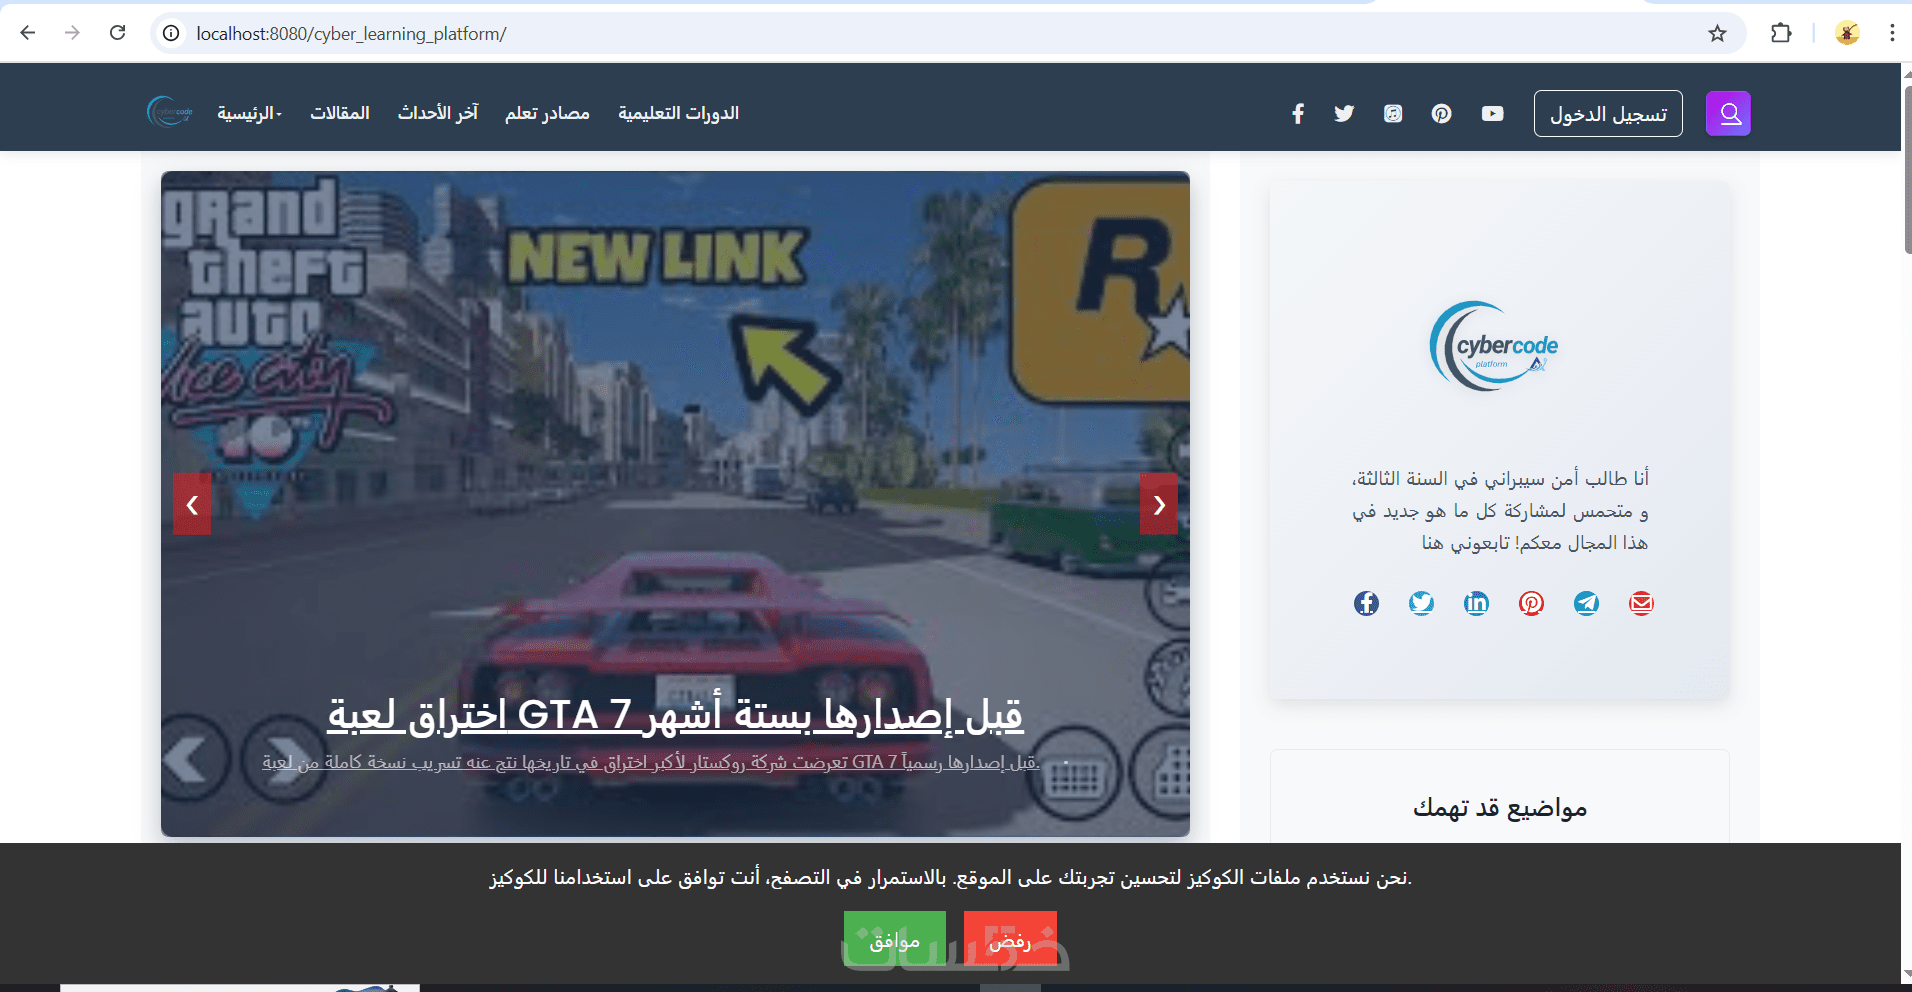Open the Rockstar breach description link under headline
The width and height of the screenshot is (1912, 992).
tap(651, 762)
